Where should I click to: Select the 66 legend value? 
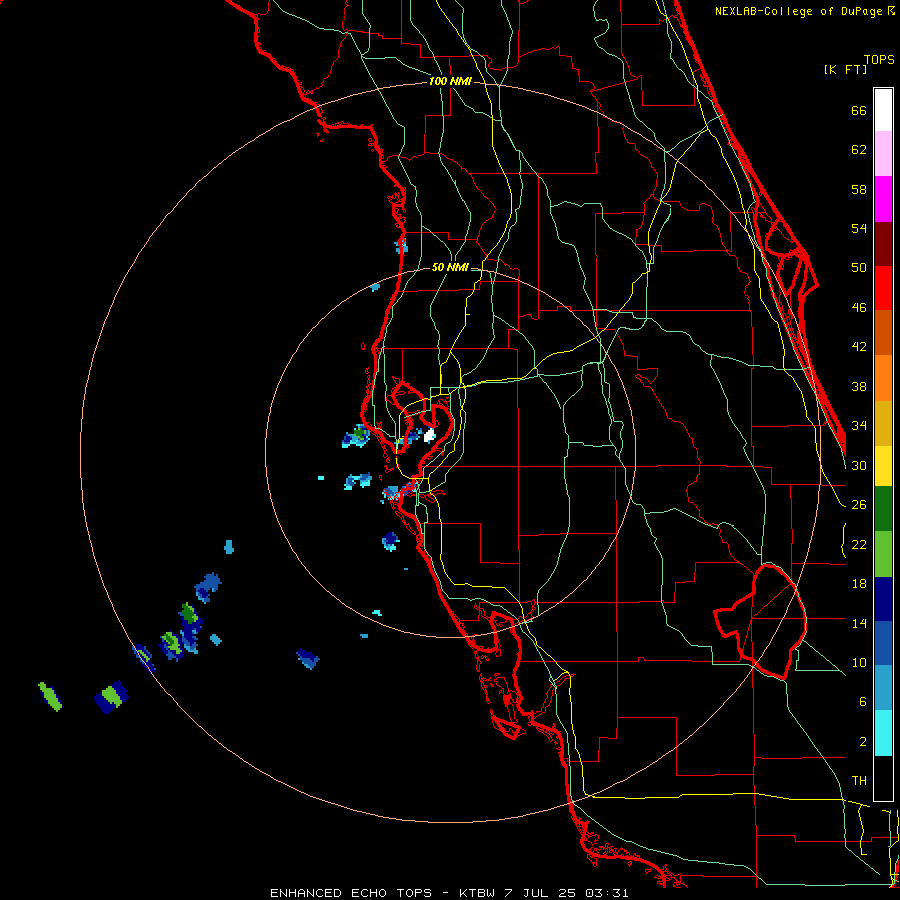point(859,110)
